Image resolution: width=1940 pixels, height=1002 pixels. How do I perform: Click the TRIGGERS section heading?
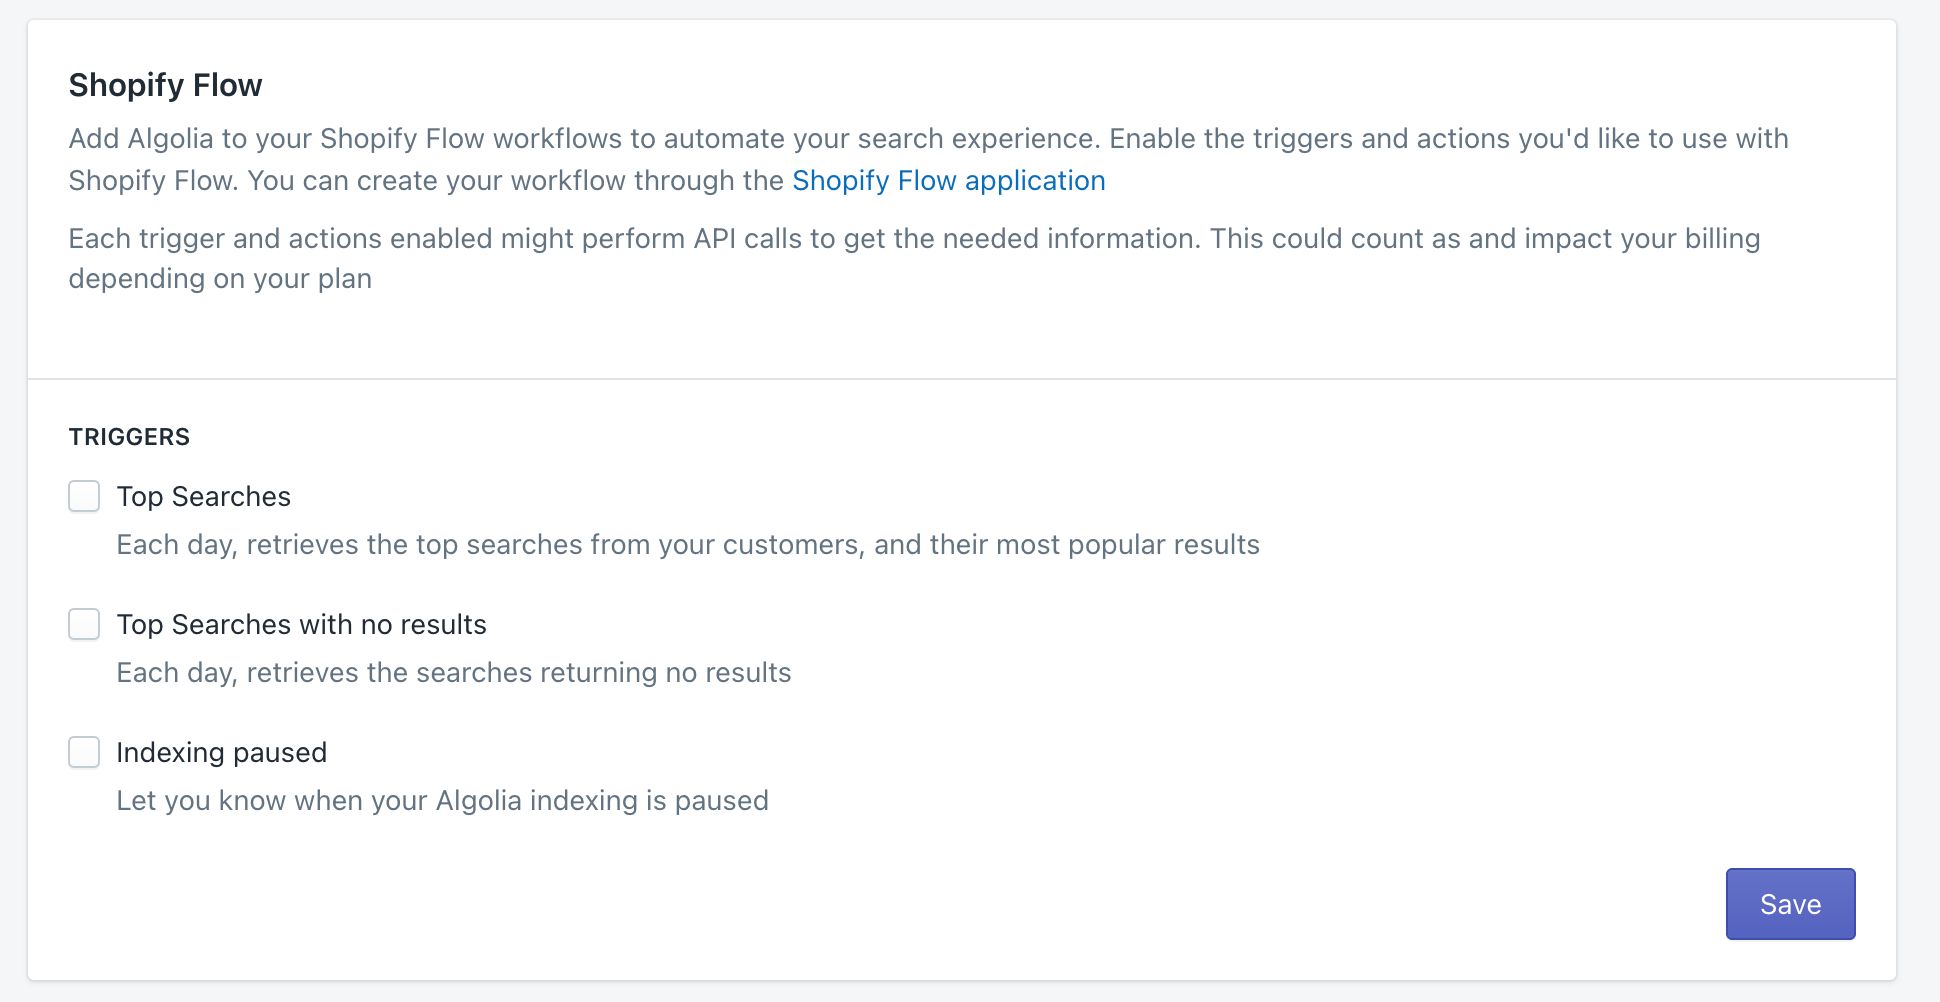pos(129,436)
